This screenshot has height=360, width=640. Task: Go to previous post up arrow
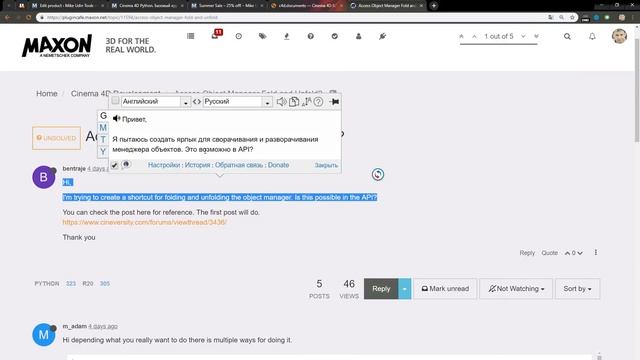(x=474, y=36)
